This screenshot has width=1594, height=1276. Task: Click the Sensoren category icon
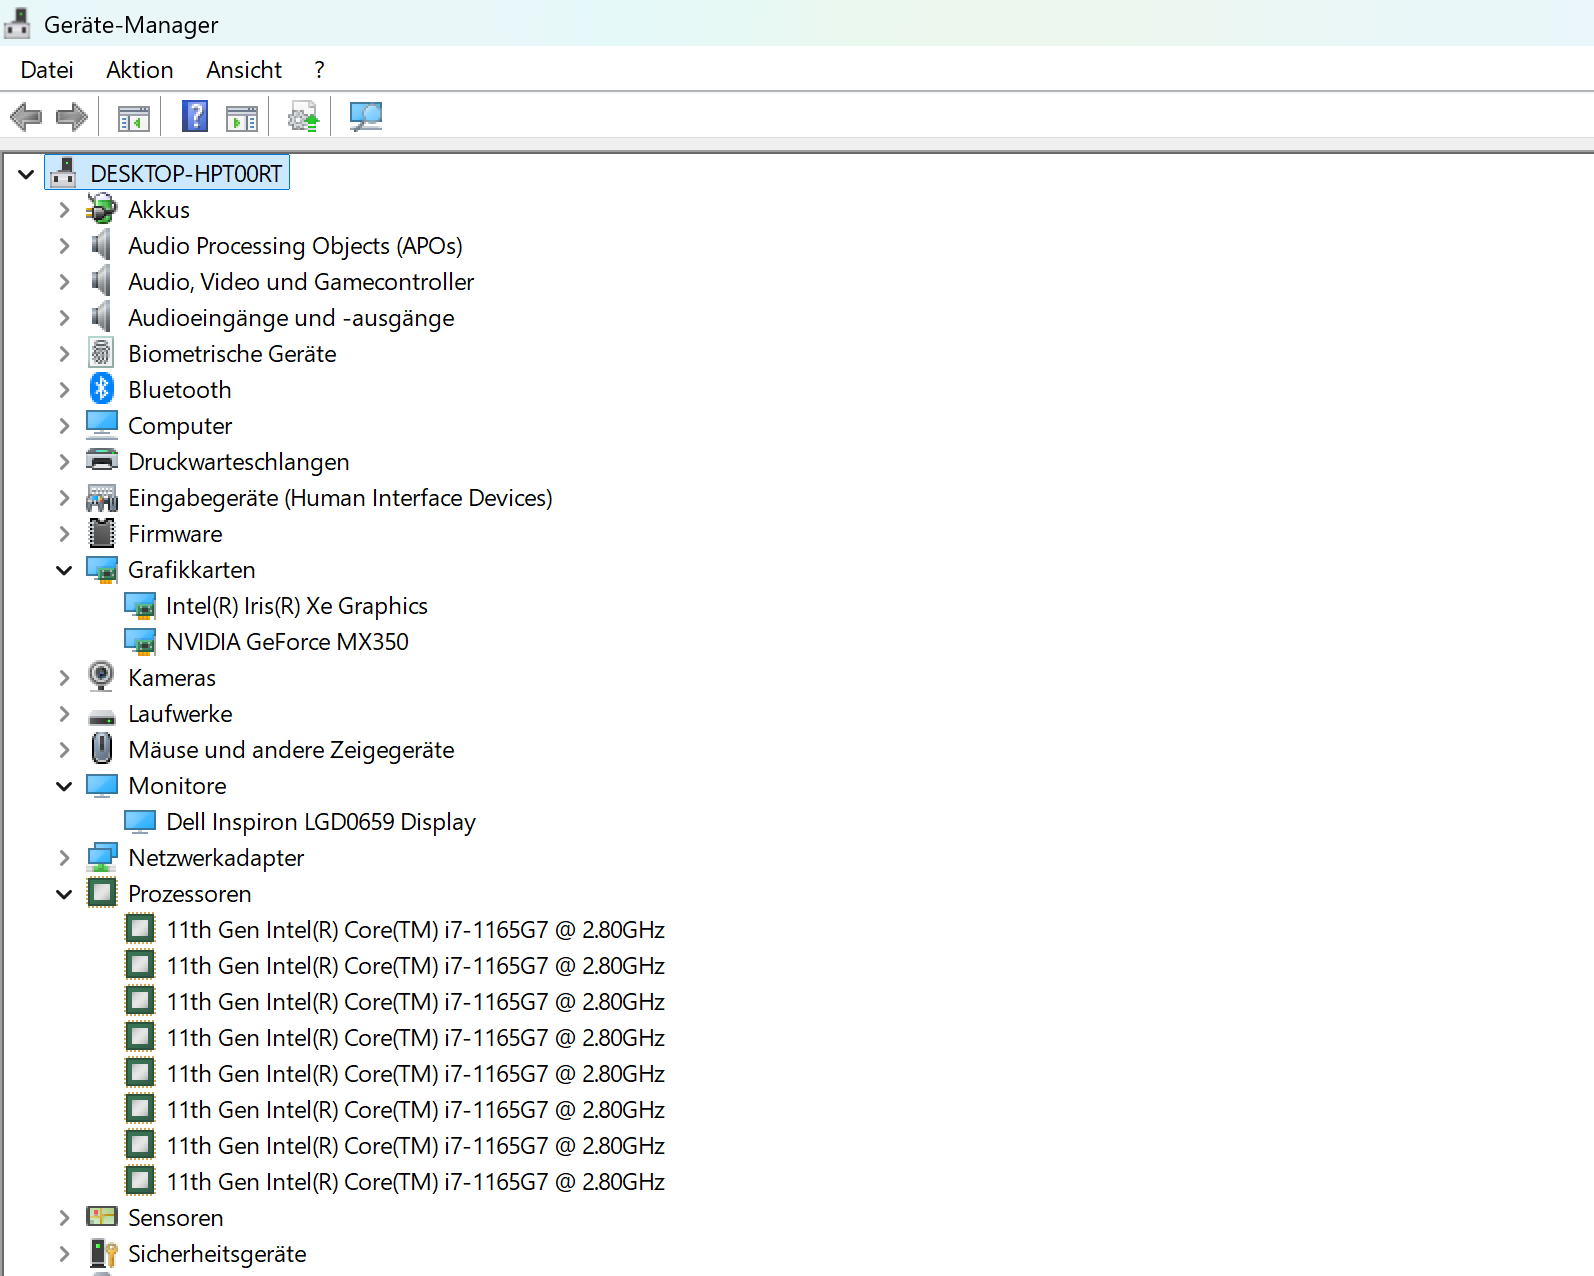(x=101, y=1217)
